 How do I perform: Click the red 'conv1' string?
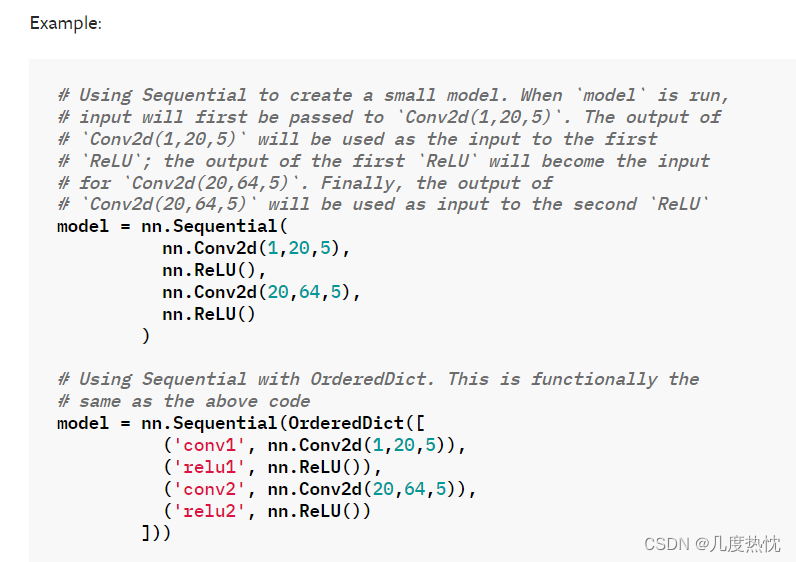tap(209, 445)
